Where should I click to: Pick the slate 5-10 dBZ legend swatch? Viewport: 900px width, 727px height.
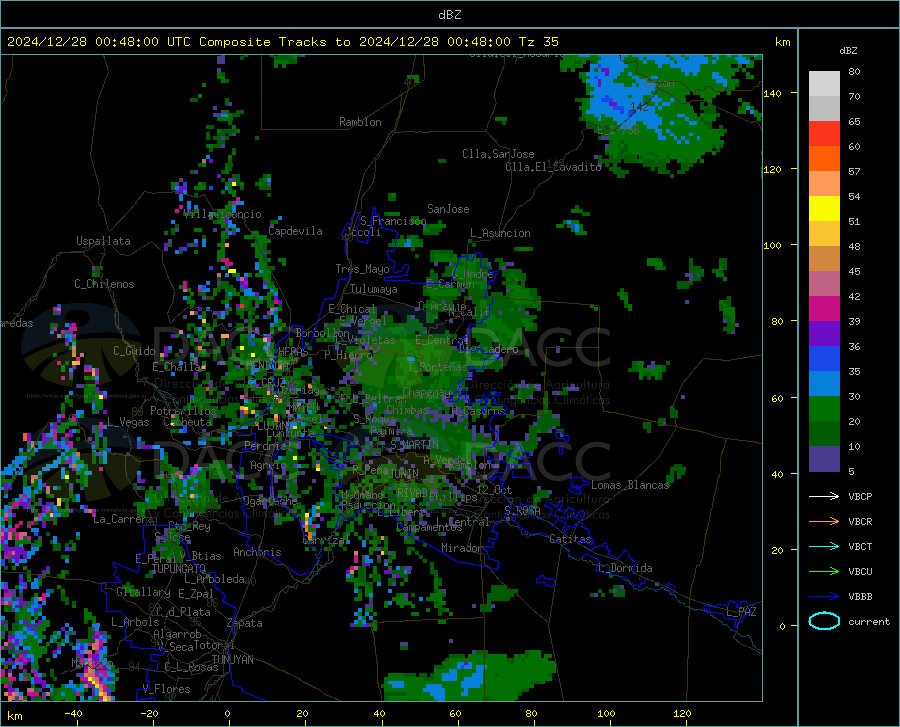pos(824,459)
